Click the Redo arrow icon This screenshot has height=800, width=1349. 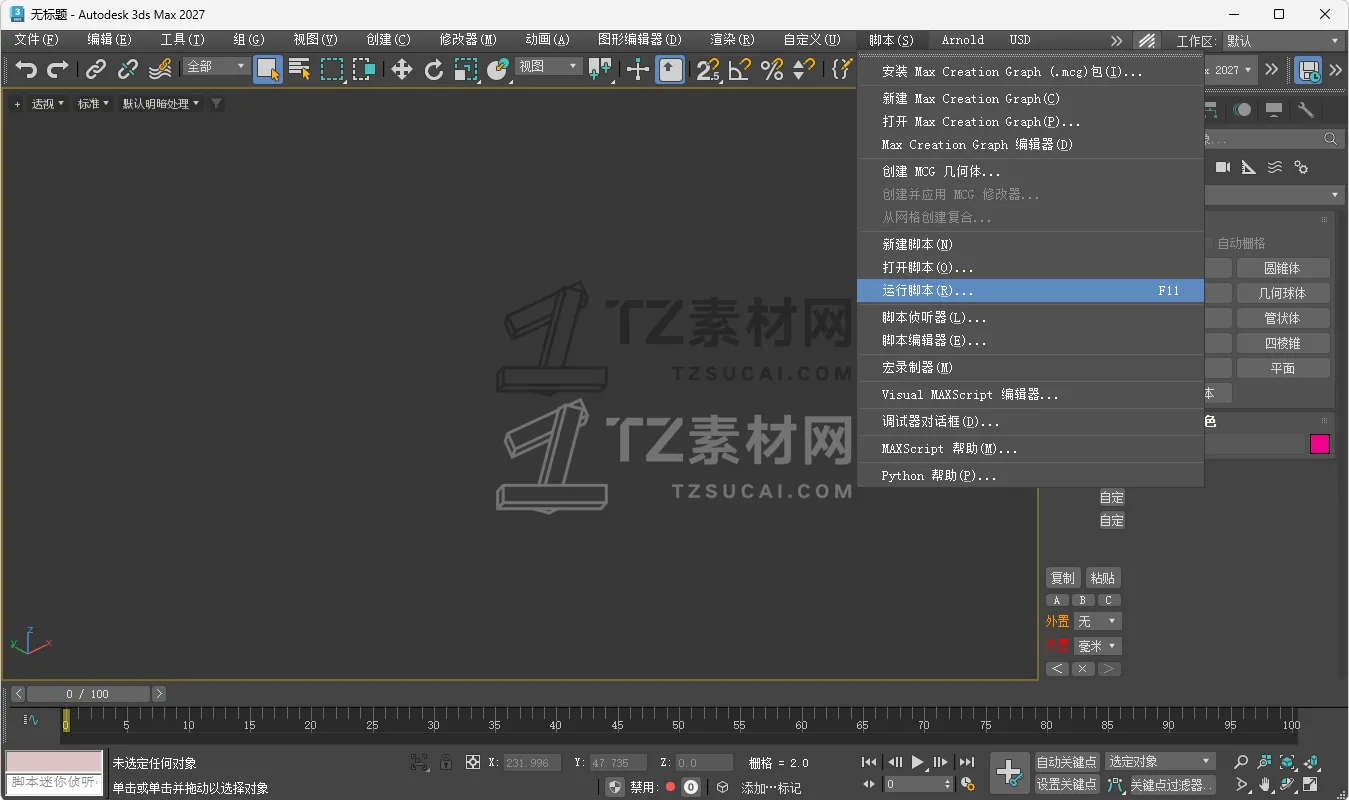click(x=58, y=69)
